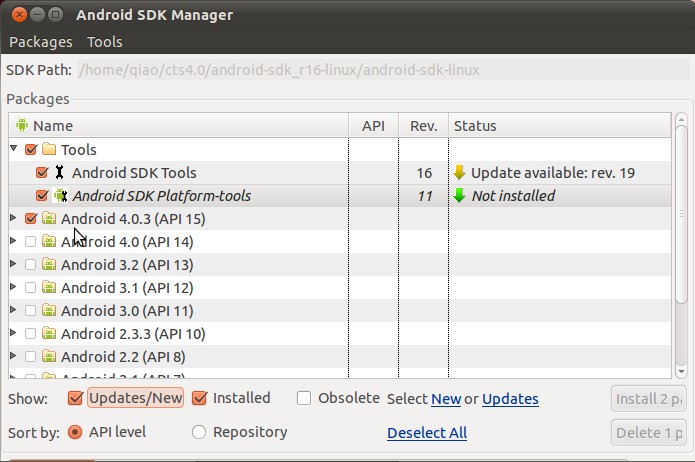Expand the Android 3.1 (API 12) node

point(13,287)
